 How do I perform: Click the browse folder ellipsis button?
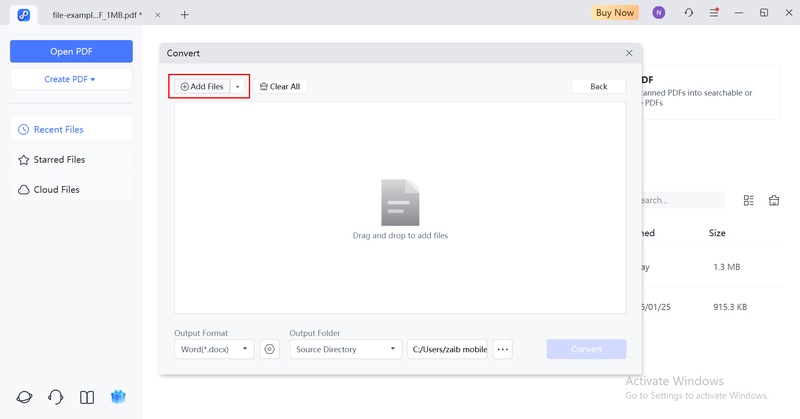click(503, 349)
